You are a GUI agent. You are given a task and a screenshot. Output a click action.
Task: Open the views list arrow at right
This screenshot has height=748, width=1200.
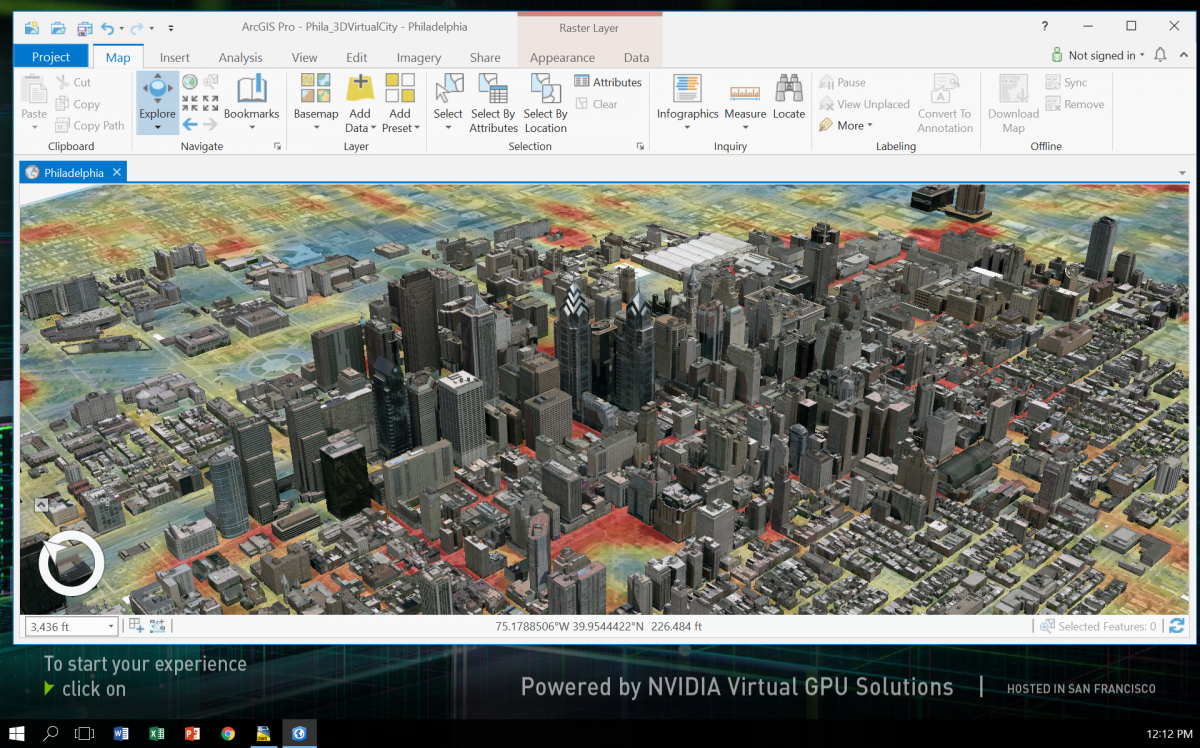pos(1183,173)
